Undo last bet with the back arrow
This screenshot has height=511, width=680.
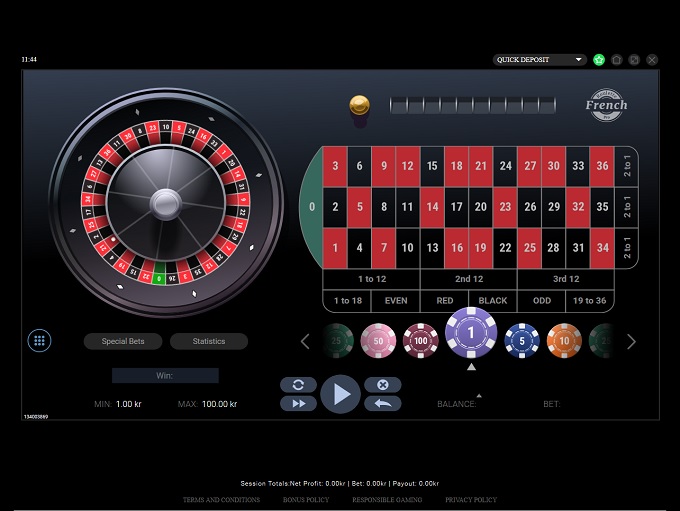[382, 404]
